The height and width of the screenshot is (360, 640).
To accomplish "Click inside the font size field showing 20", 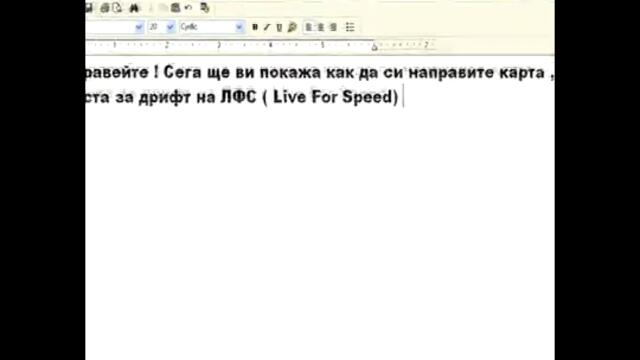I will coord(157,27).
